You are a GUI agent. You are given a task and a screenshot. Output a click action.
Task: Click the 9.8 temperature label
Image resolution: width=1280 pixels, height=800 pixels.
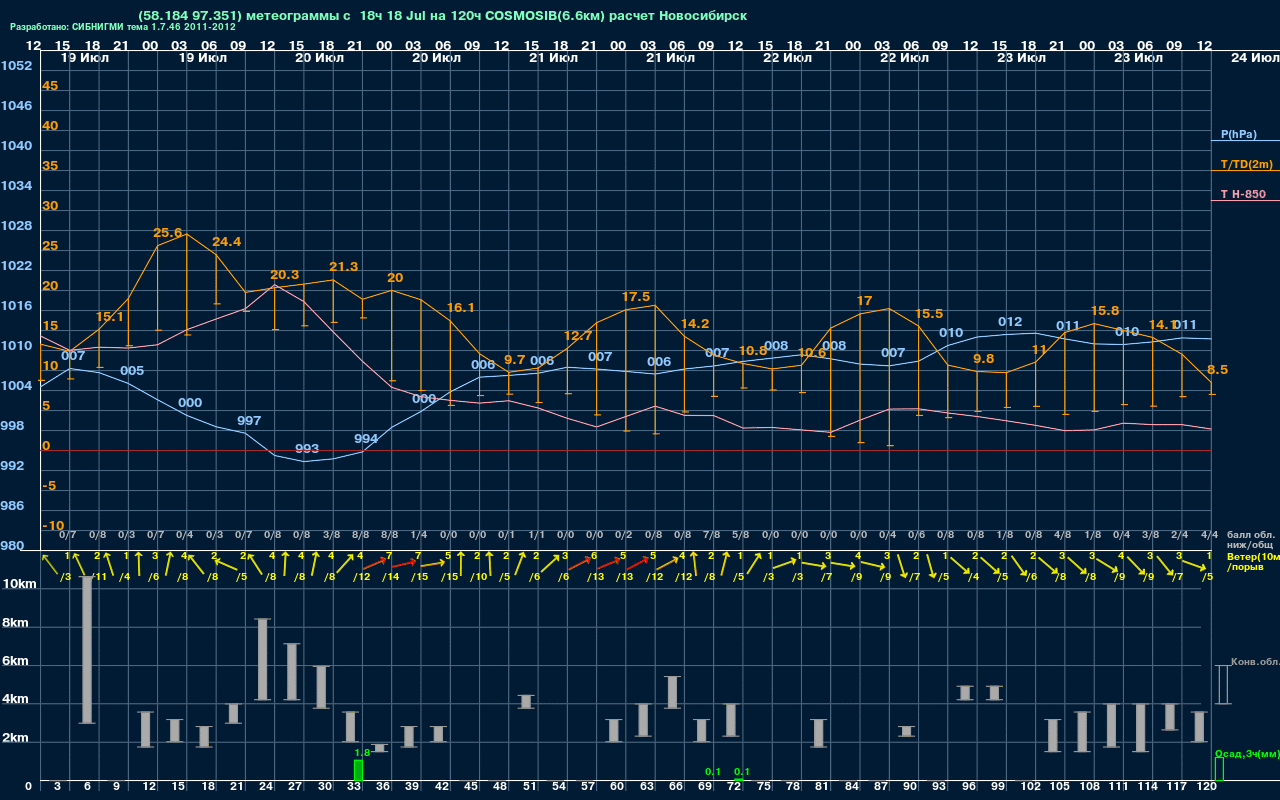pos(983,359)
